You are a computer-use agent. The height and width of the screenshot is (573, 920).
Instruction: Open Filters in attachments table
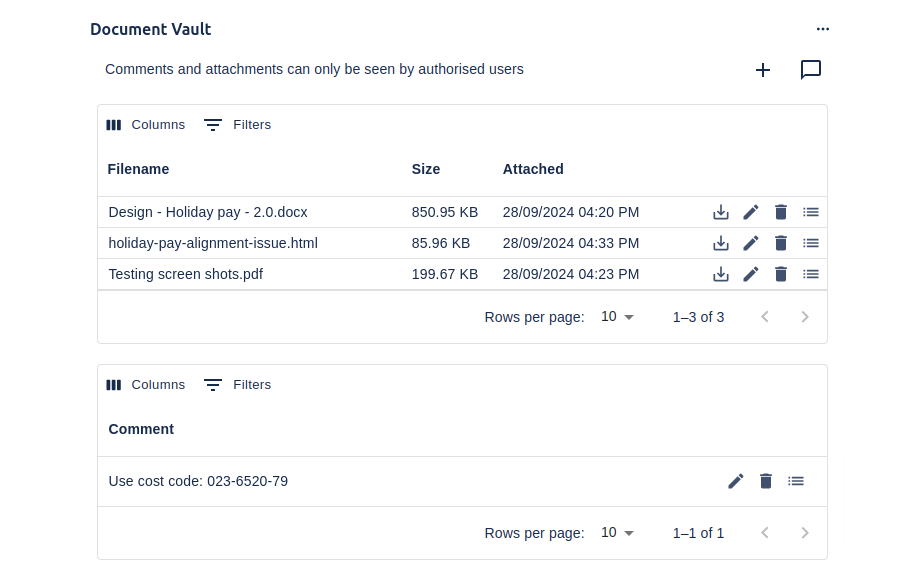click(237, 125)
